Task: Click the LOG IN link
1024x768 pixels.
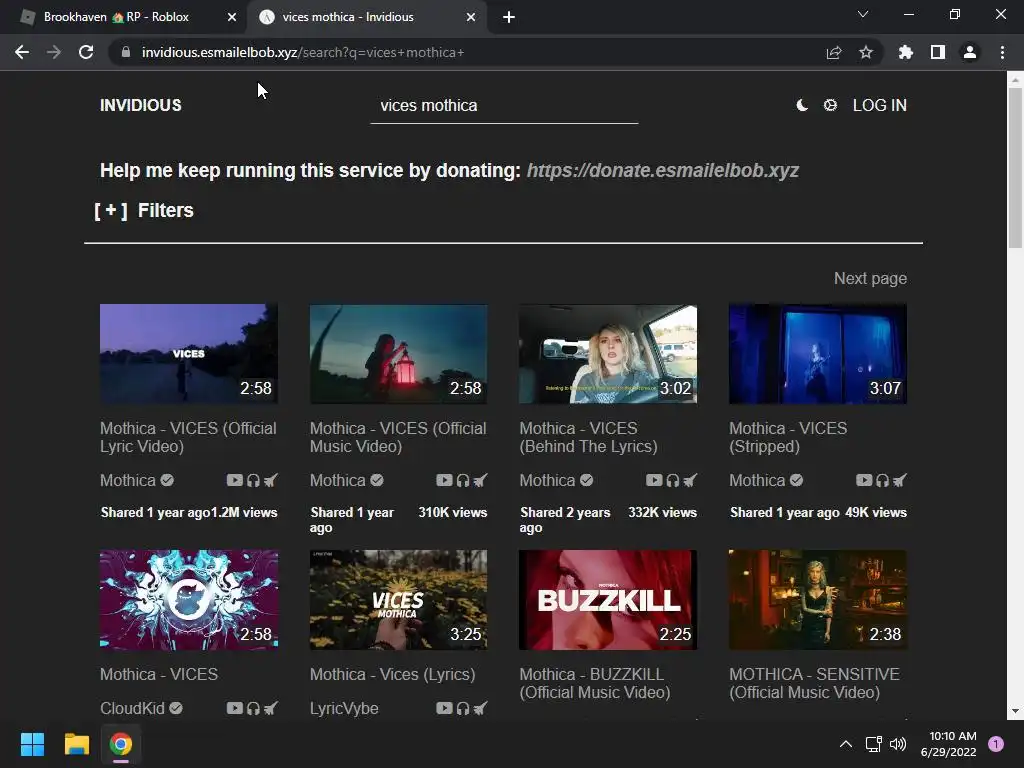Action: click(x=880, y=105)
